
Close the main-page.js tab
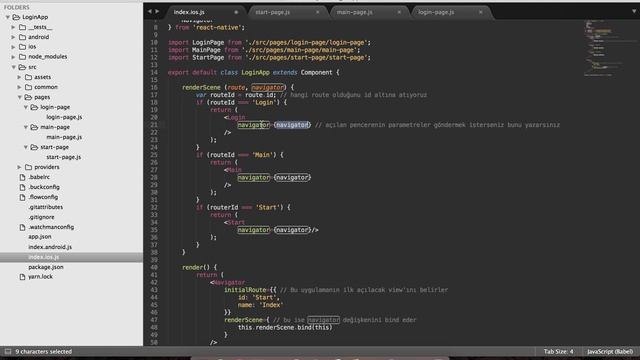[399, 12]
